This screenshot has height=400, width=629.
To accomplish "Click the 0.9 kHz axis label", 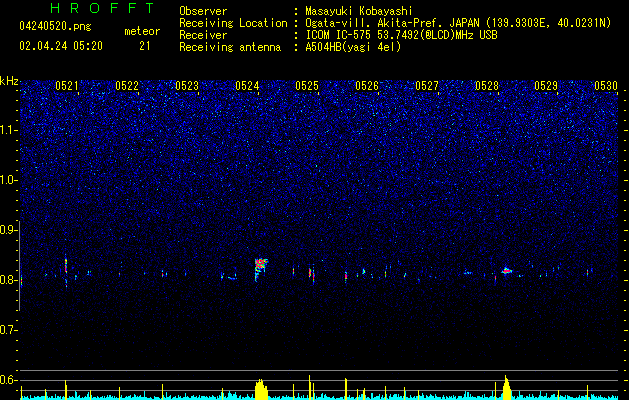I will [x=9, y=230].
